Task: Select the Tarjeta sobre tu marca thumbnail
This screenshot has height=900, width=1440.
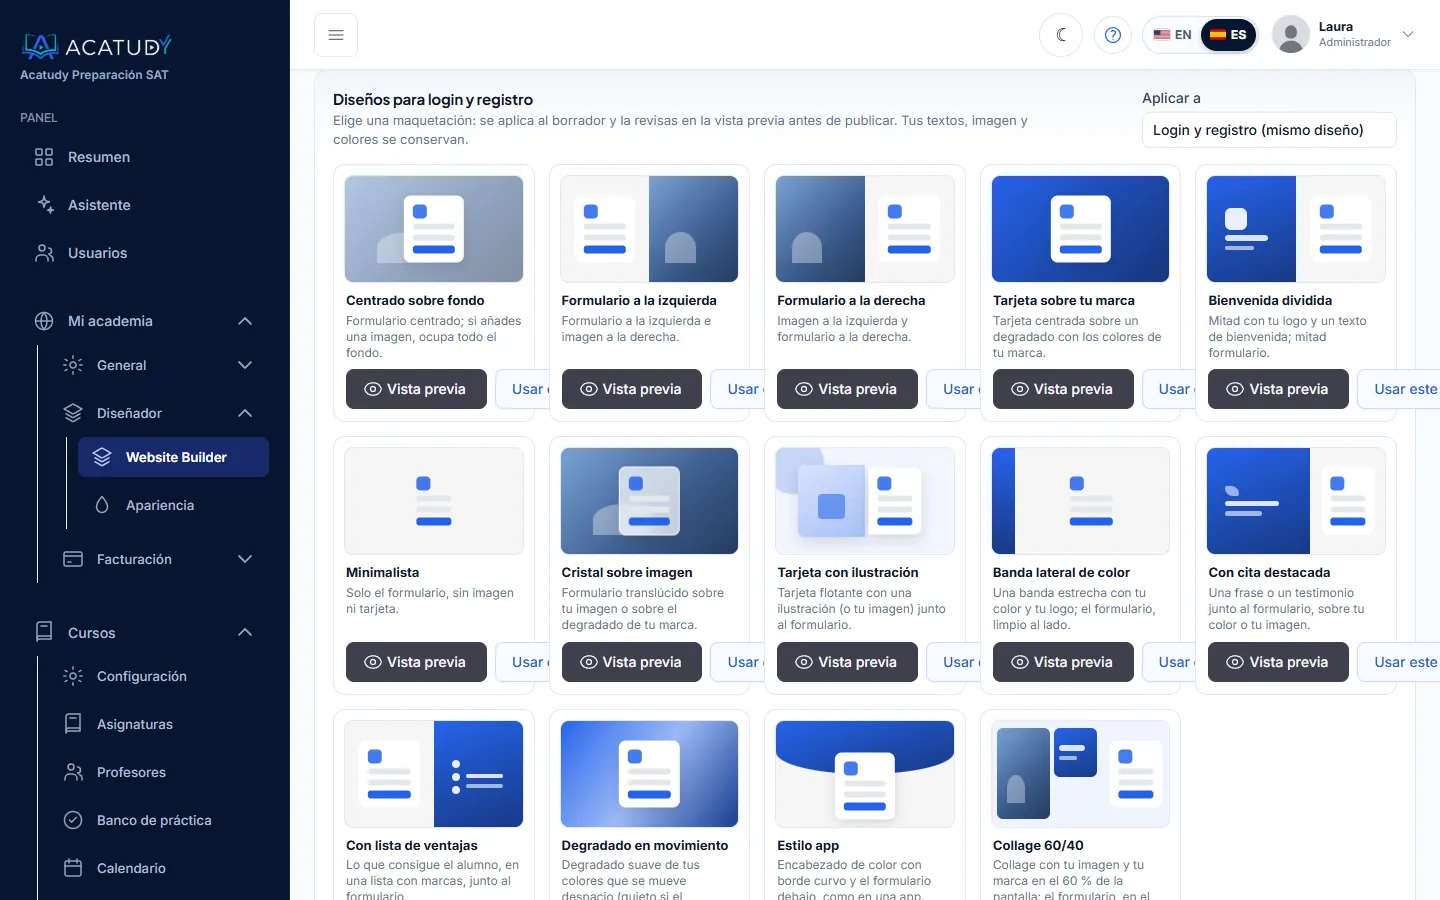Action: 1080,229
